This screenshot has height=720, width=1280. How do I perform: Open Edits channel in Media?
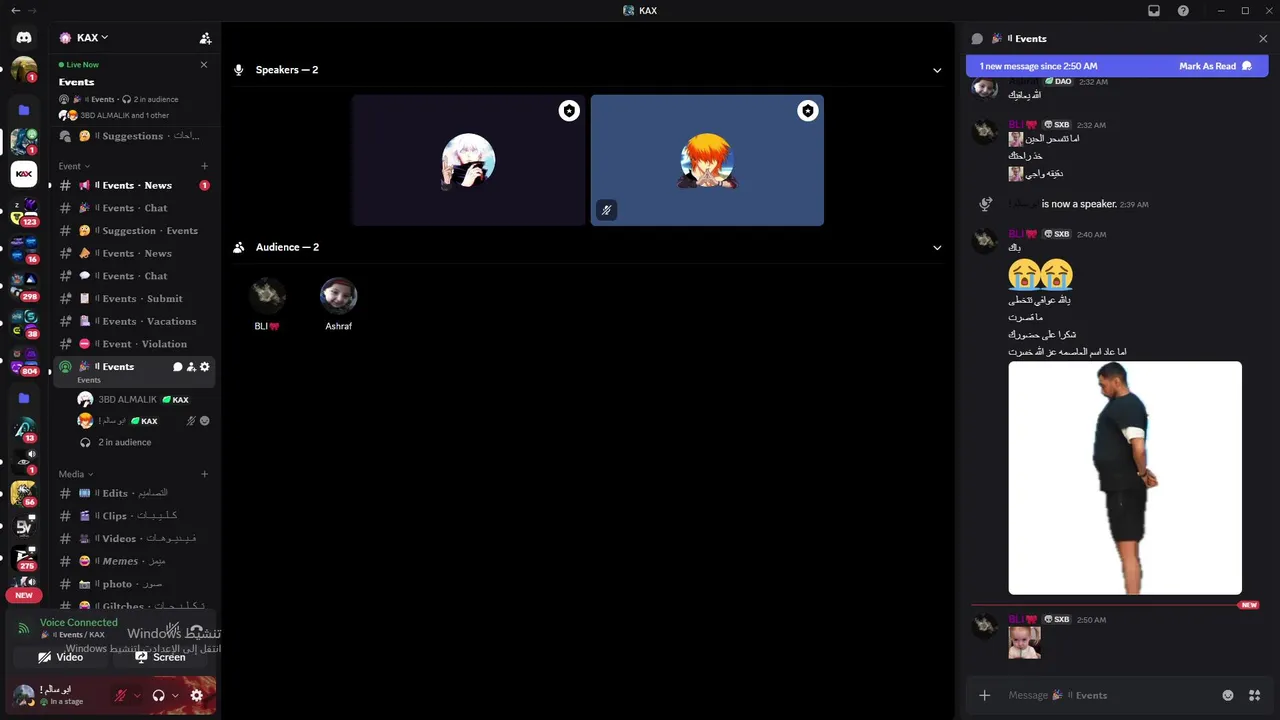point(134,493)
